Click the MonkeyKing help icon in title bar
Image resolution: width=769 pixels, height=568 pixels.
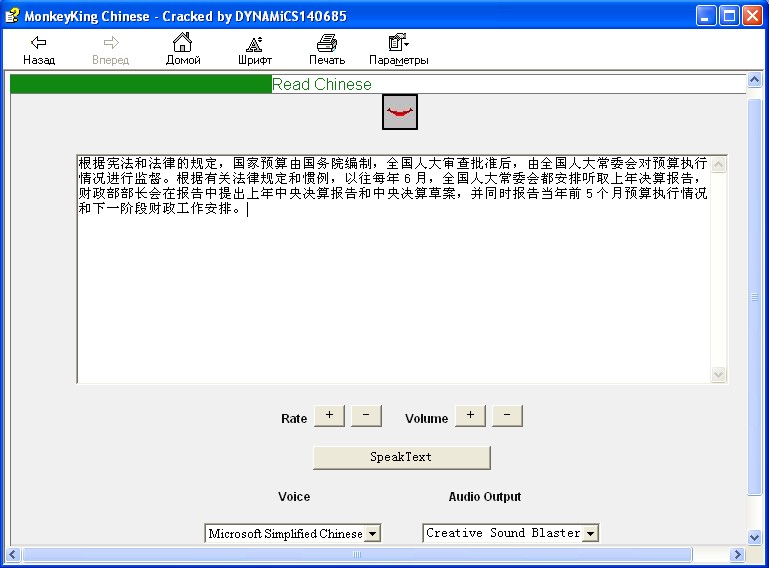[12, 16]
